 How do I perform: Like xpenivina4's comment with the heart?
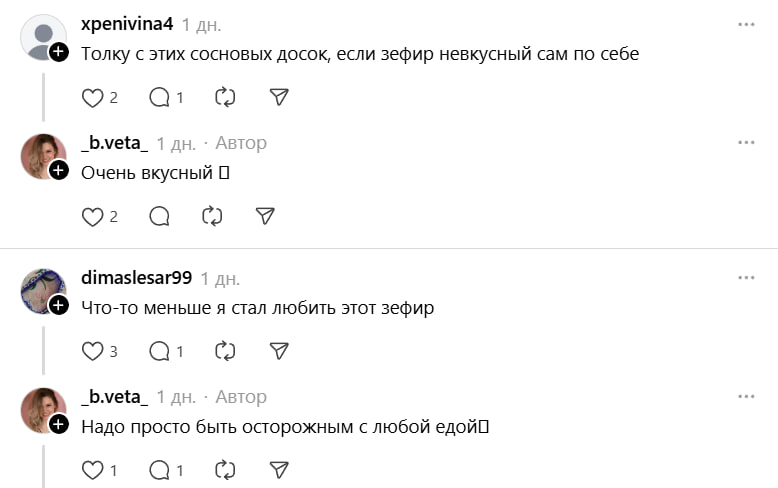[x=92, y=97]
